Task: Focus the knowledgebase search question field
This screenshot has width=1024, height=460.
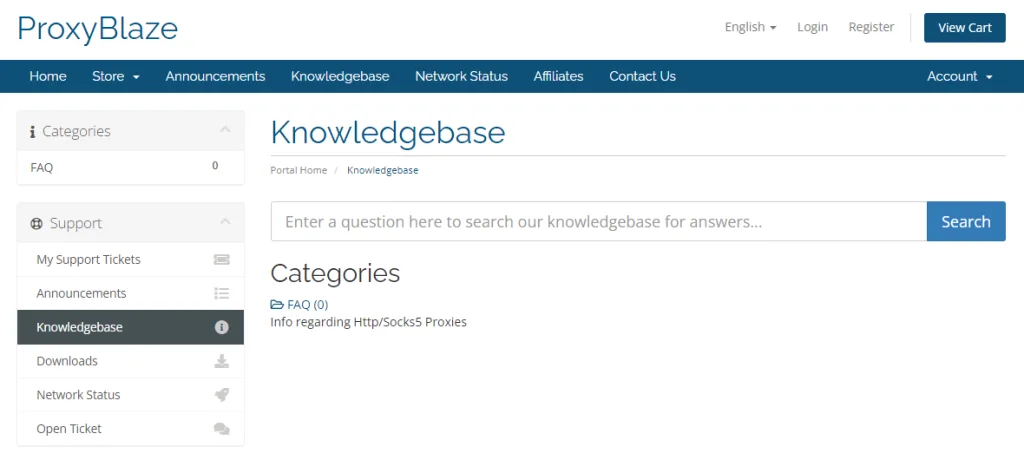Action: [598, 222]
